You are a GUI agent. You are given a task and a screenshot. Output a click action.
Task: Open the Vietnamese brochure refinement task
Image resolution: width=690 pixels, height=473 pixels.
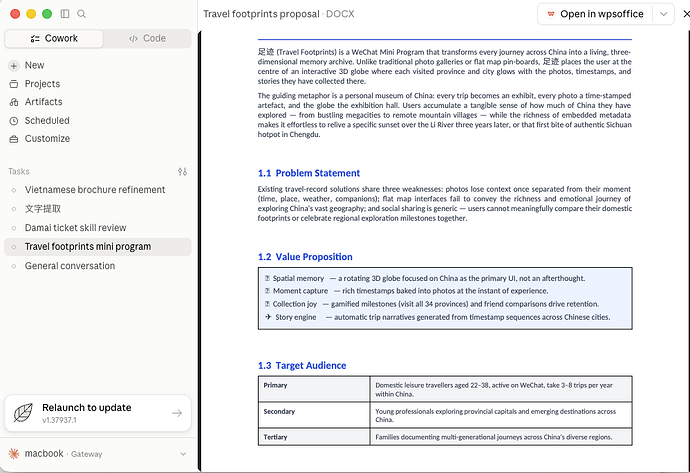tap(98, 190)
